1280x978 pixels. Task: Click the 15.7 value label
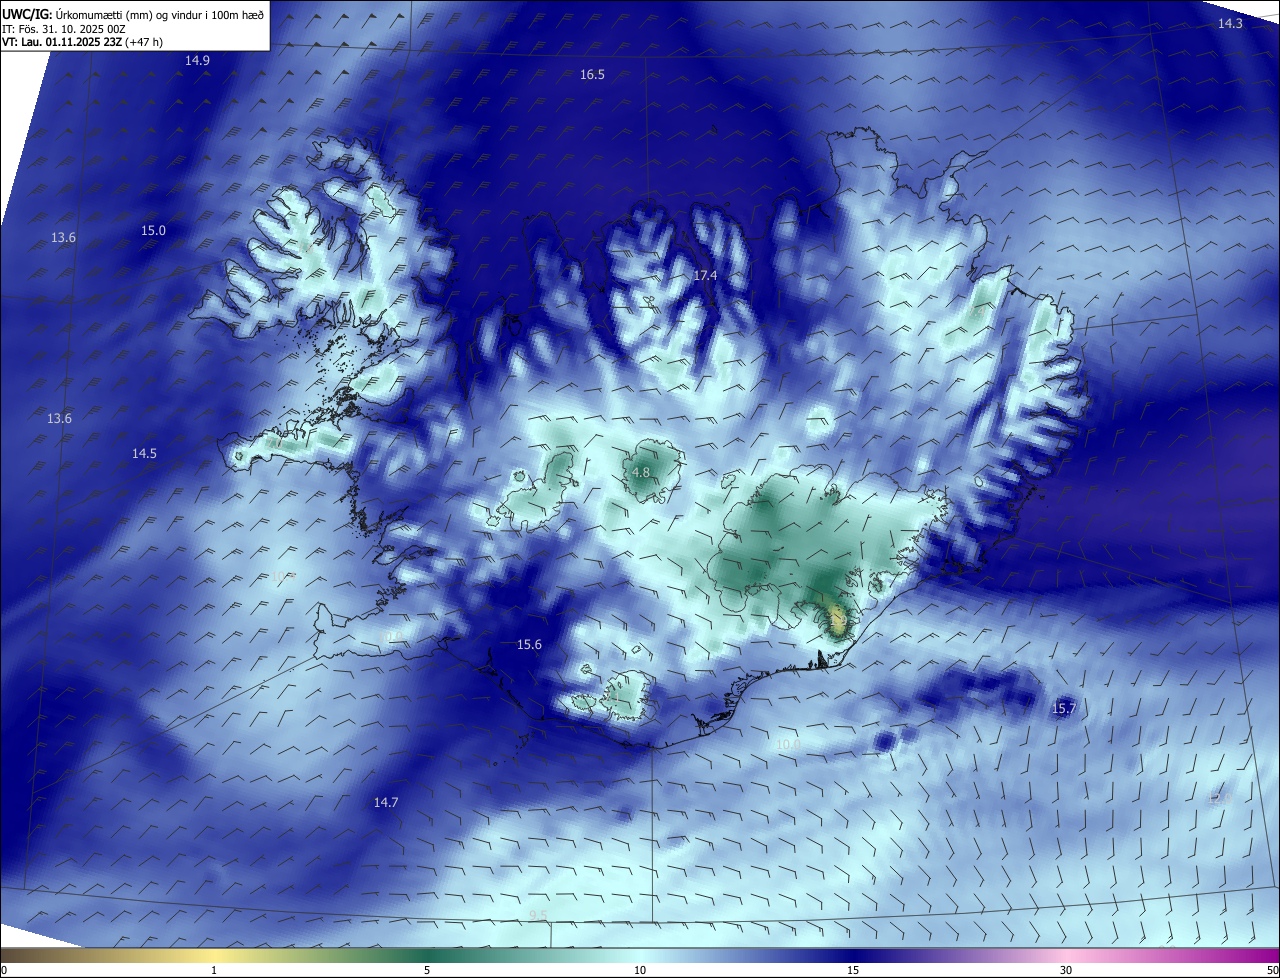[x=1064, y=709]
